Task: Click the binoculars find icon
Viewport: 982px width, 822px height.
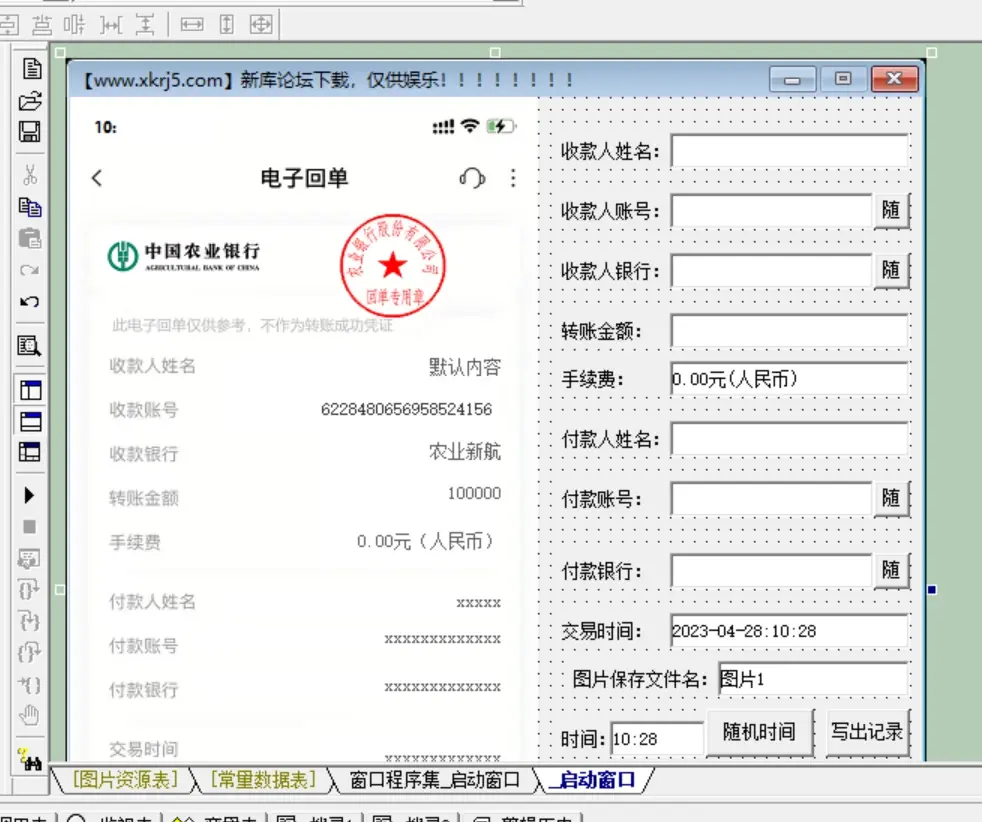Action: 29,759
